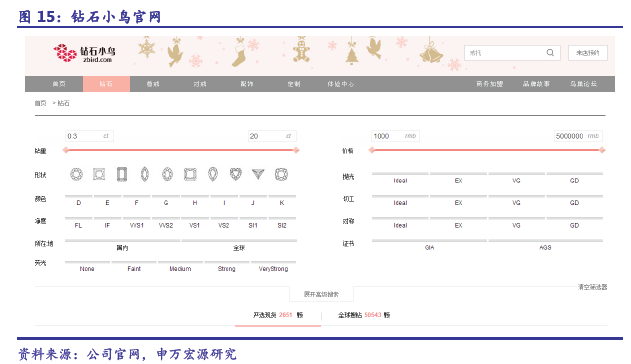Switch to the 全球美钻 50543 tab
The image size is (631, 364).
click(x=364, y=315)
